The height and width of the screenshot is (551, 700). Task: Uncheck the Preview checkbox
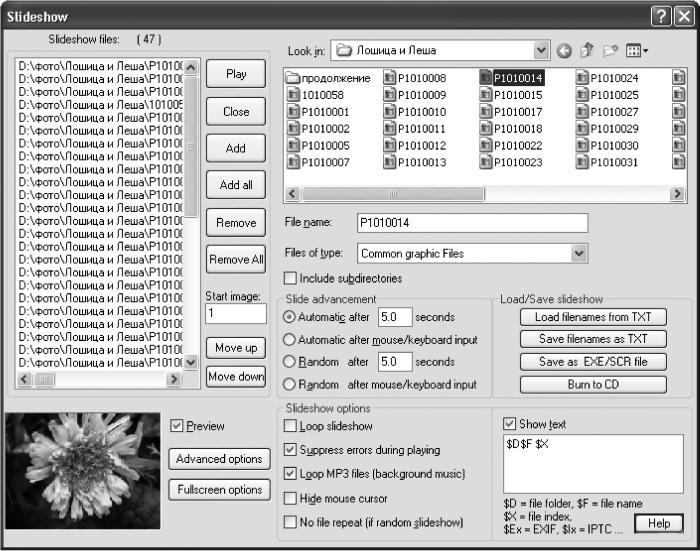click(x=177, y=426)
